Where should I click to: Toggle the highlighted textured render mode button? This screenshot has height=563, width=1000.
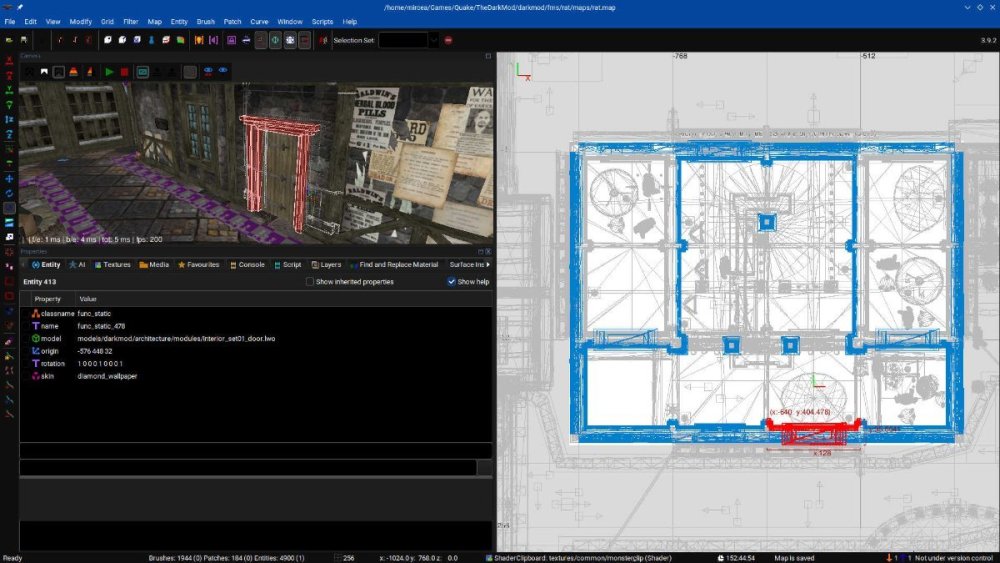coord(59,72)
